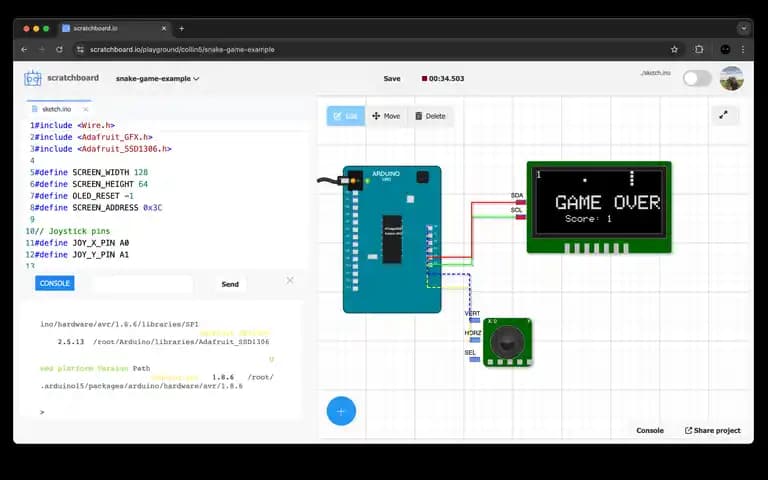Close the scratchboard.io browser tab

click(164, 28)
